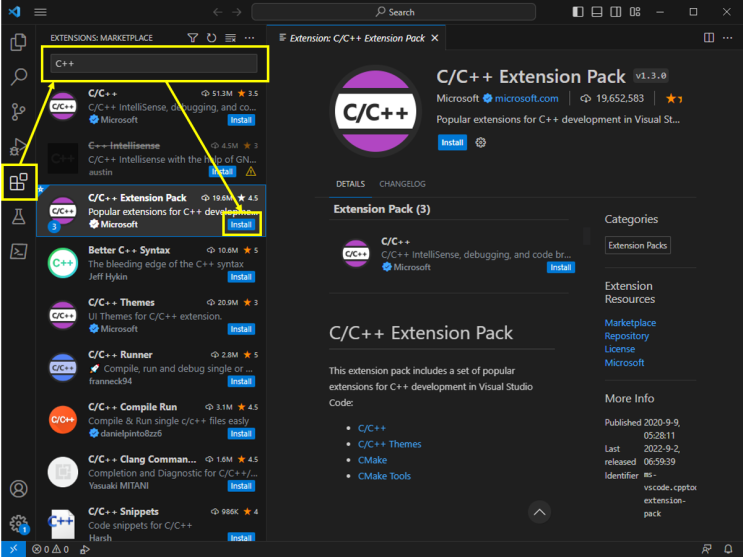Install the C/C++ Microsoft extension
Image resolution: width=743 pixels, height=557 pixels.
click(241, 120)
